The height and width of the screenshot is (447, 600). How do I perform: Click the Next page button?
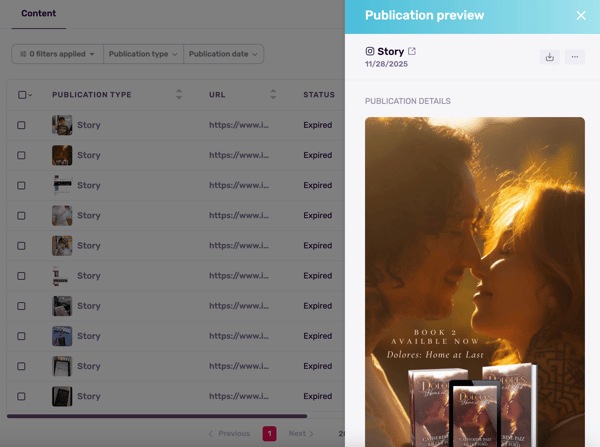click(x=301, y=433)
